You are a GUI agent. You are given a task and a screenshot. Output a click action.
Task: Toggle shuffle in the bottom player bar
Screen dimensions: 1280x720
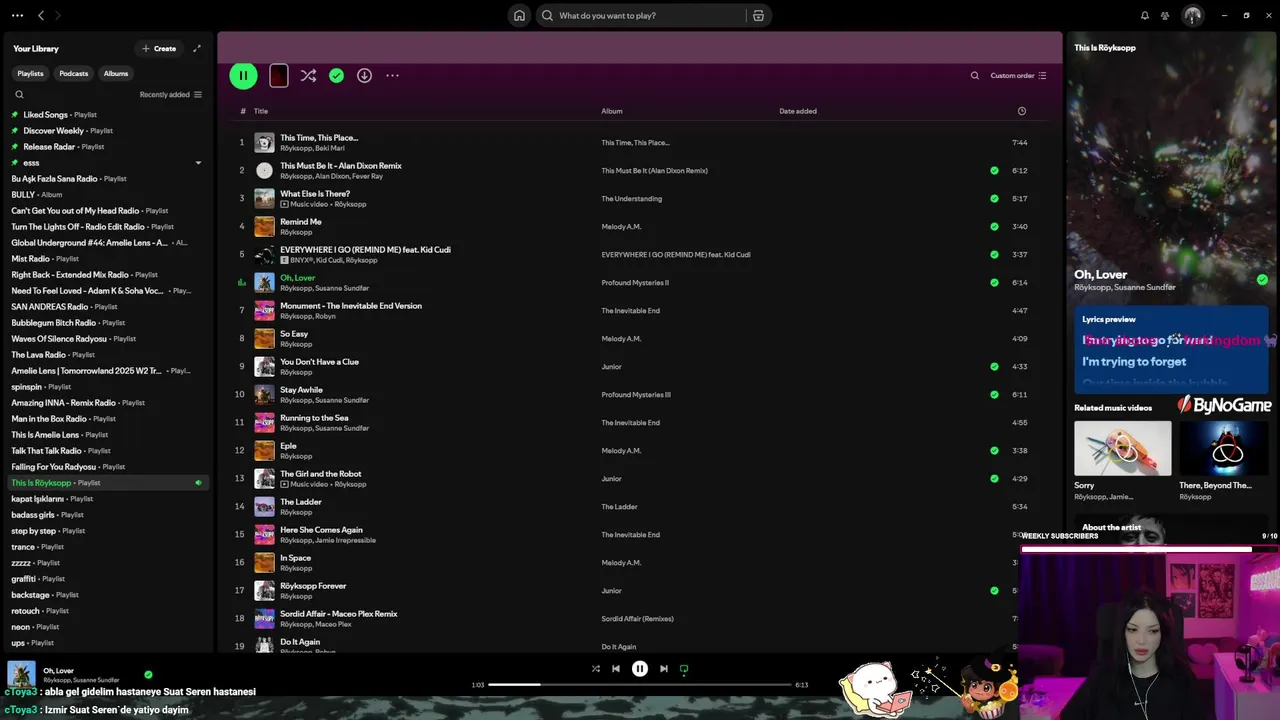point(596,669)
